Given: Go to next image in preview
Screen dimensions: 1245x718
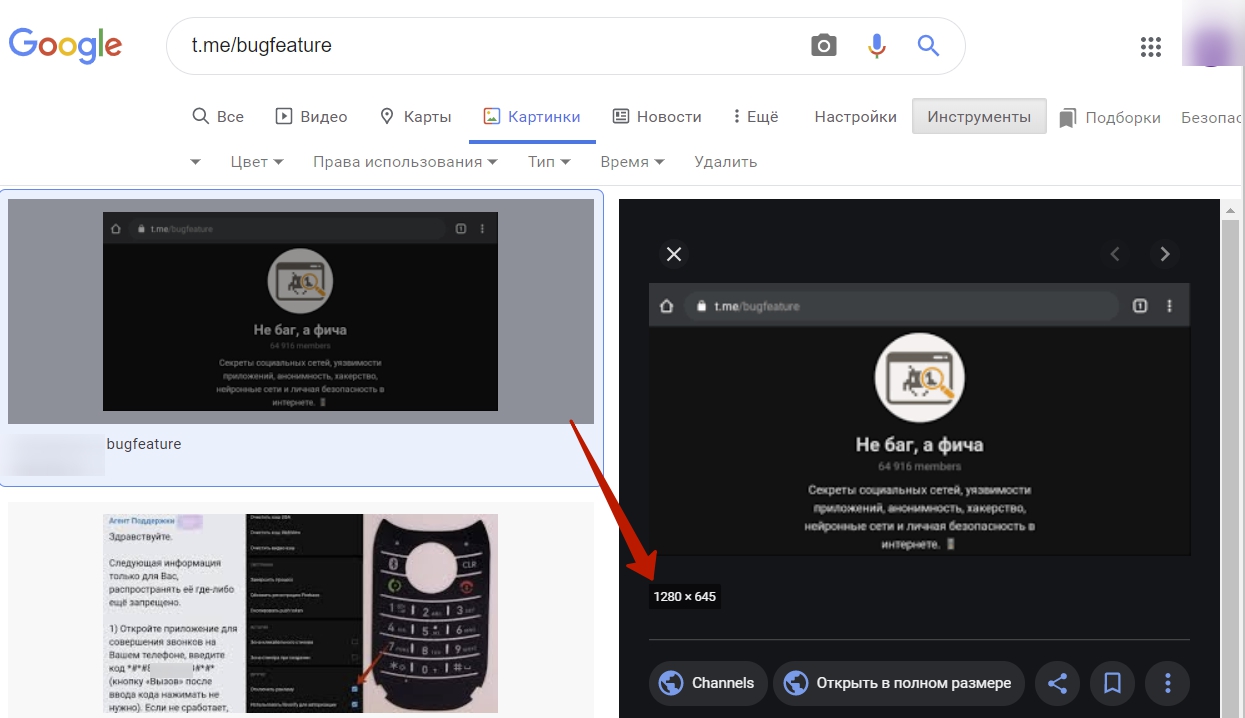Looking at the screenshot, I should pyautogui.click(x=1164, y=254).
